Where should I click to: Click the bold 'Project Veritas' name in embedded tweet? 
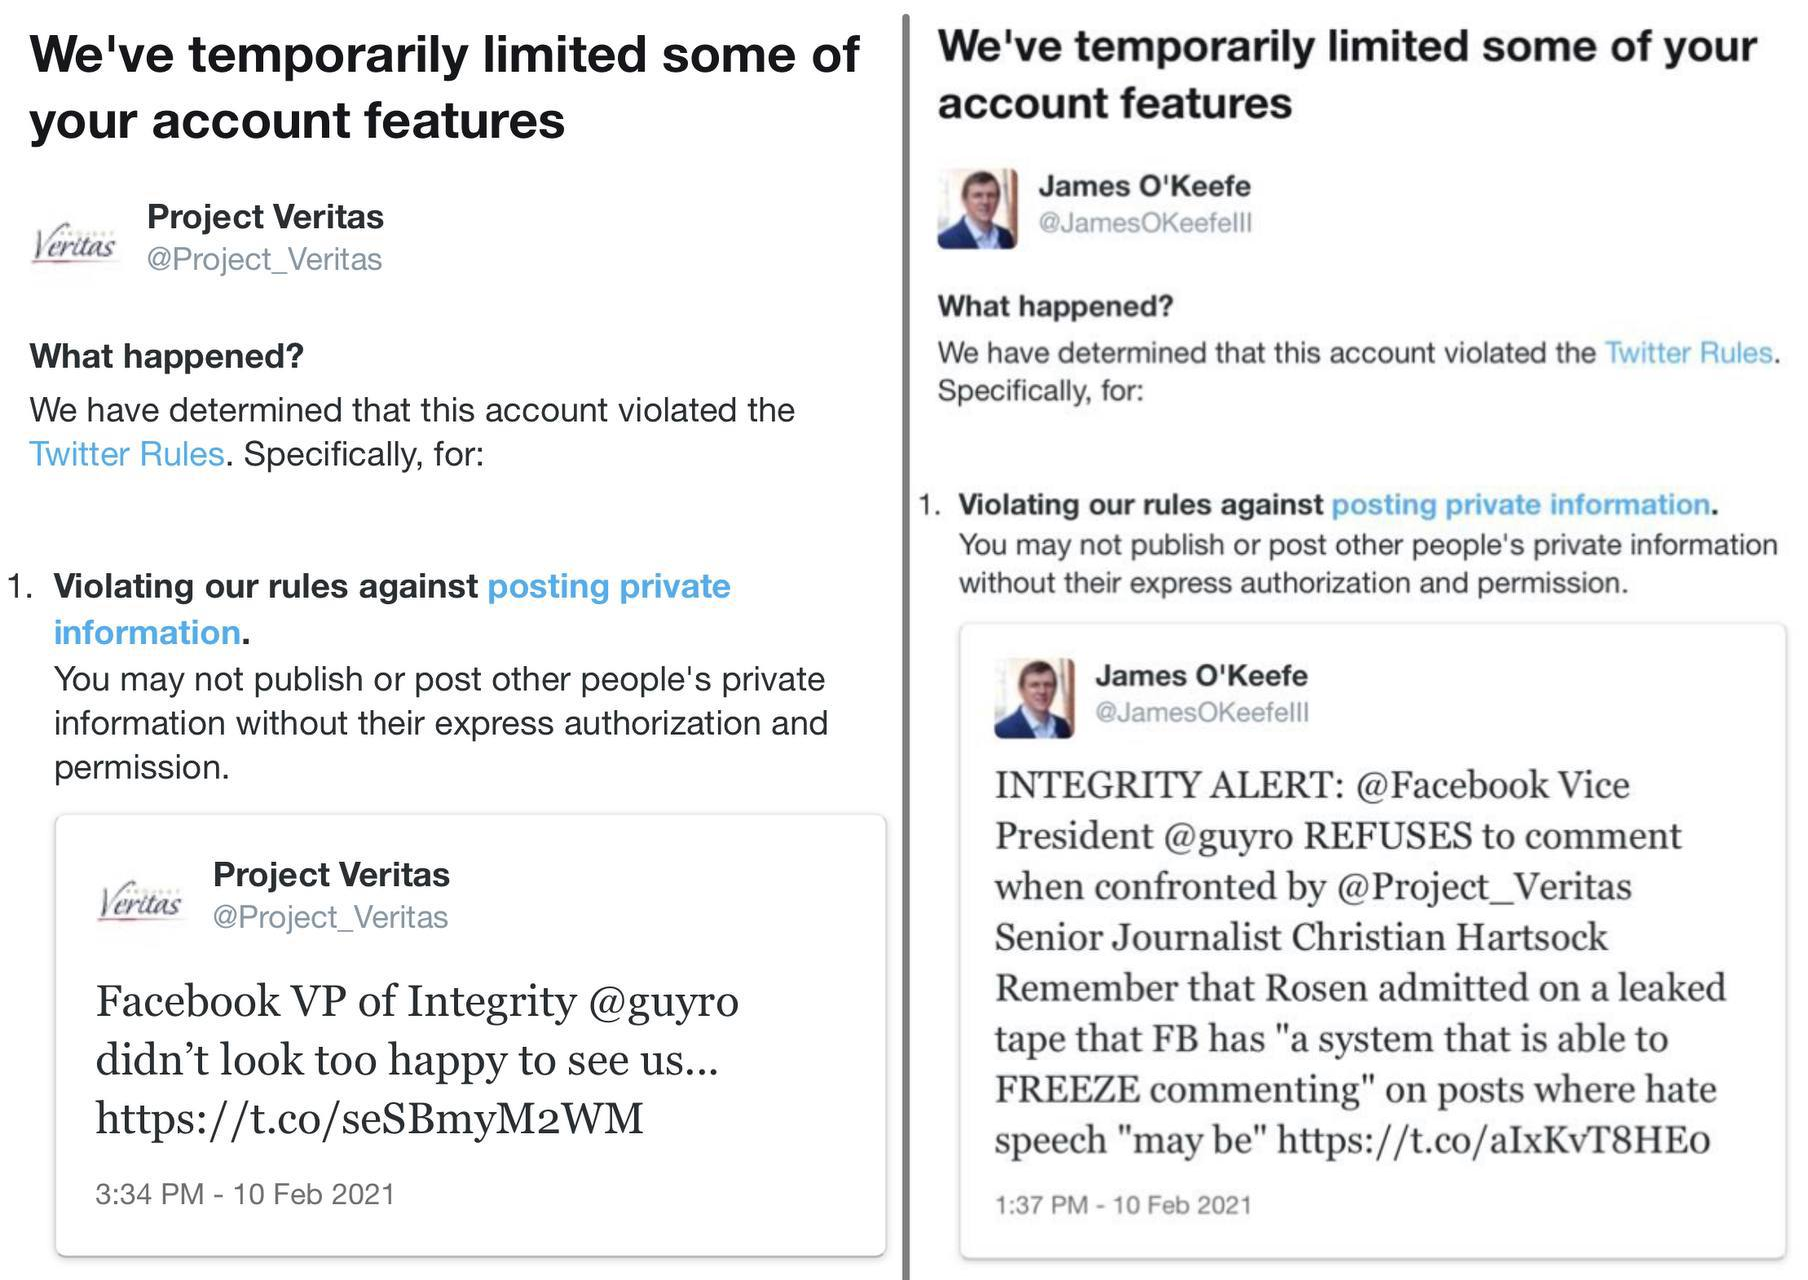tap(331, 875)
